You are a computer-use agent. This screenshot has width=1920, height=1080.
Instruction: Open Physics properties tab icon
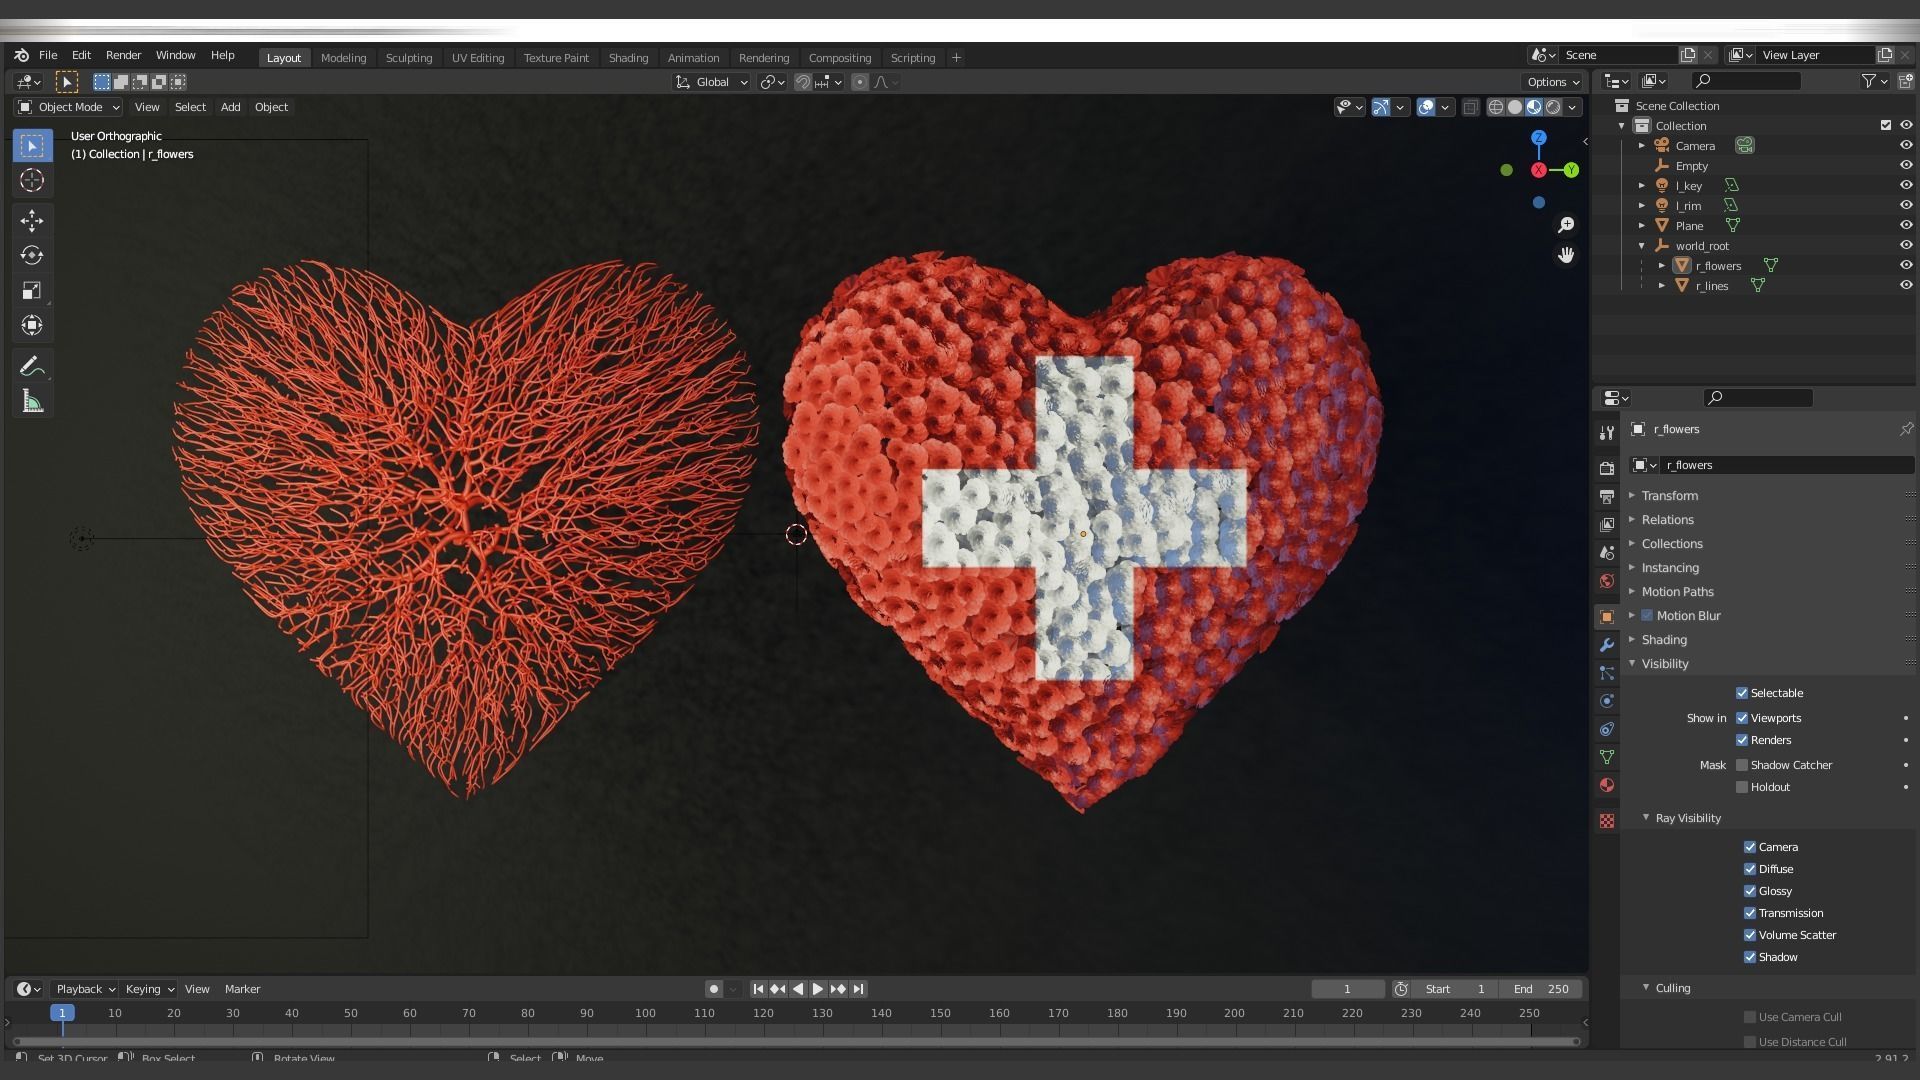[1607, 701]
